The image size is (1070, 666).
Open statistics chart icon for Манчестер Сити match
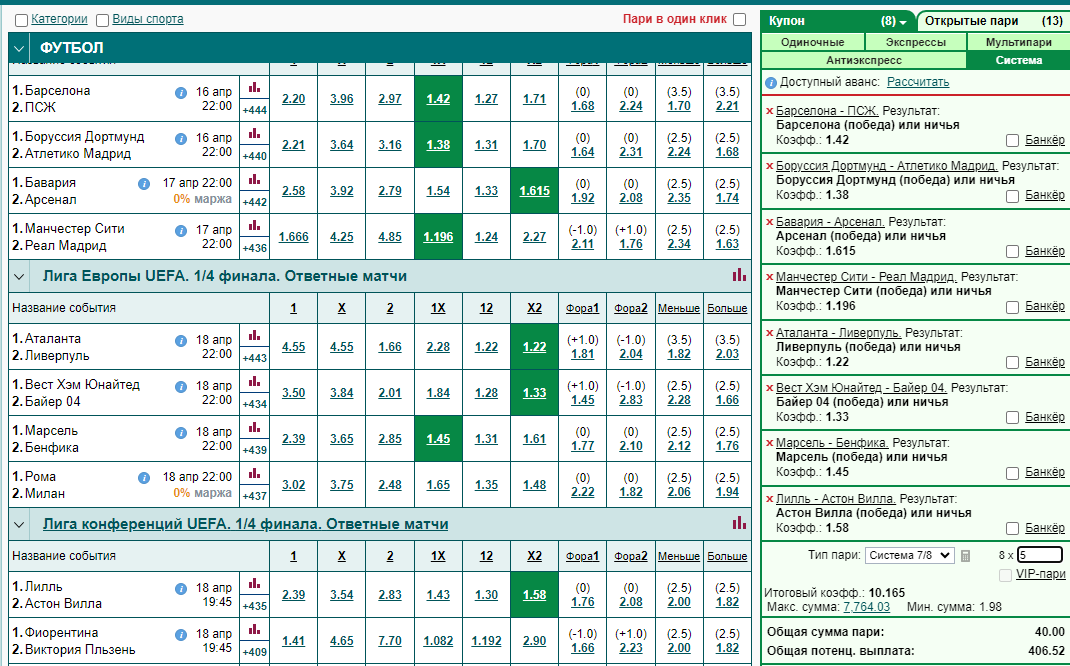click(255, 225)
